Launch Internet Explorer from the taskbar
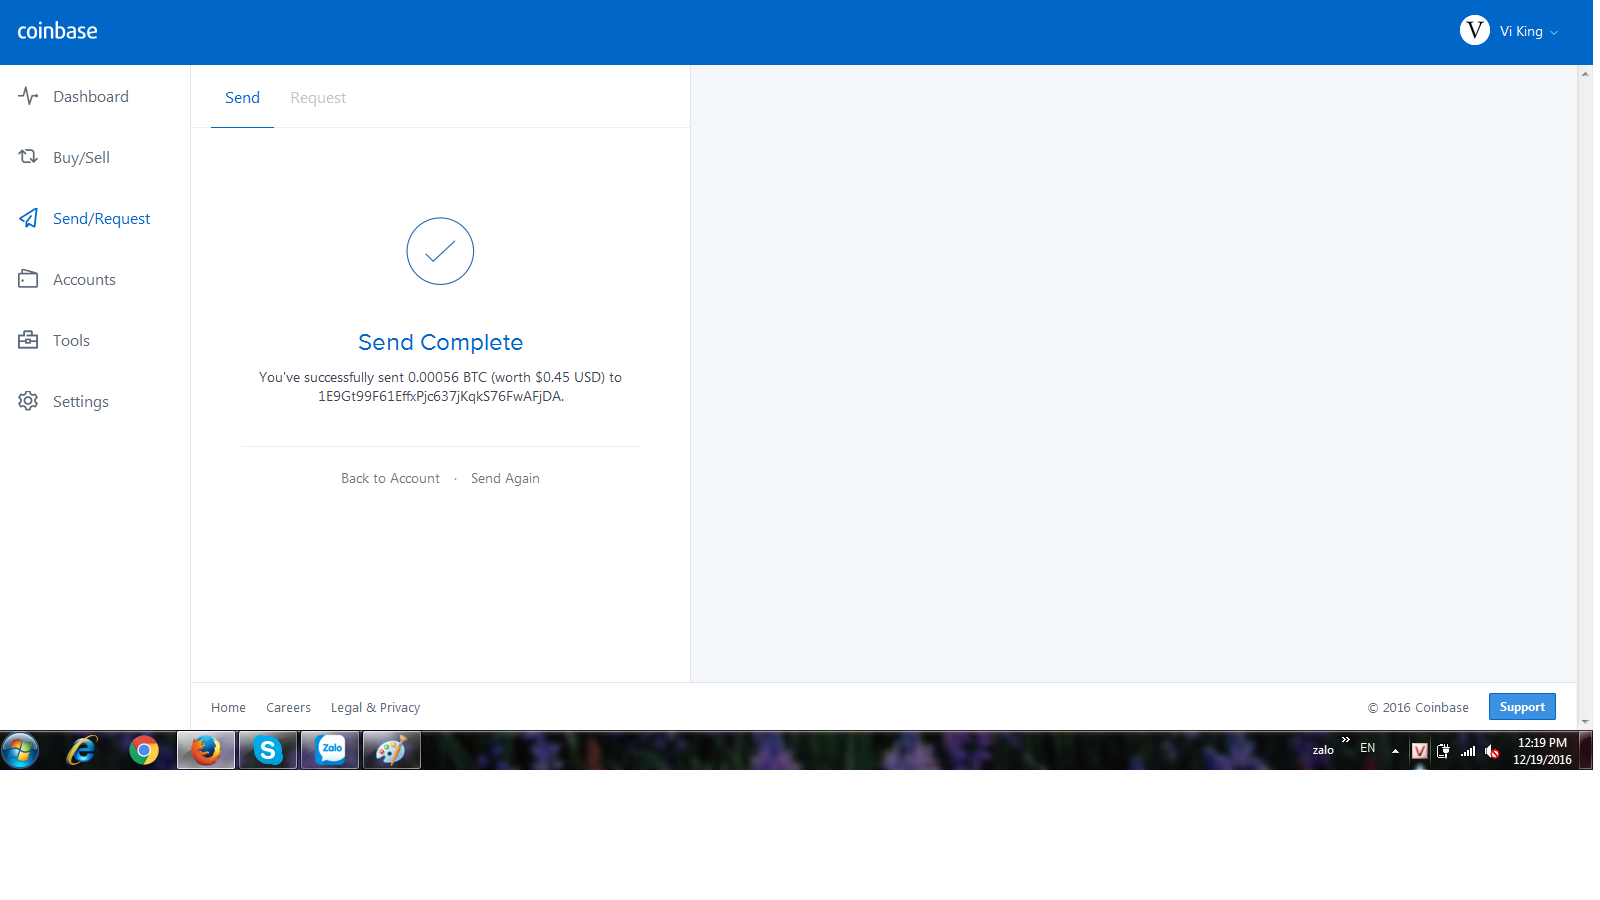 81,750
